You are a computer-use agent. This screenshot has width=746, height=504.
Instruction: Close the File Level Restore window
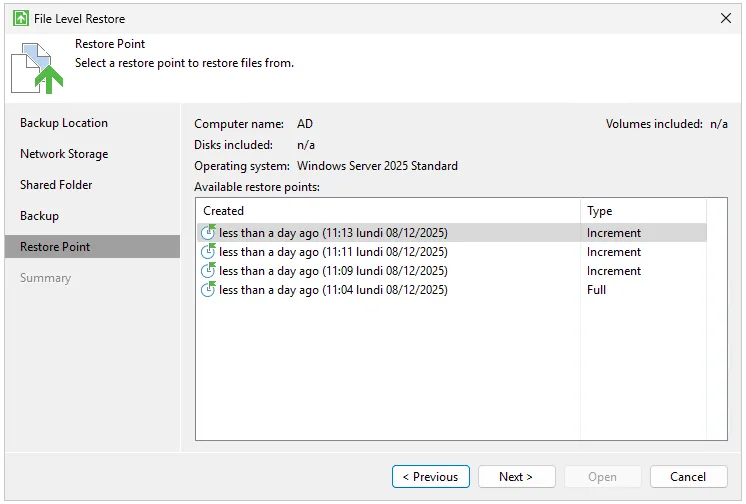pyautogui.click(x=726, y=18)
